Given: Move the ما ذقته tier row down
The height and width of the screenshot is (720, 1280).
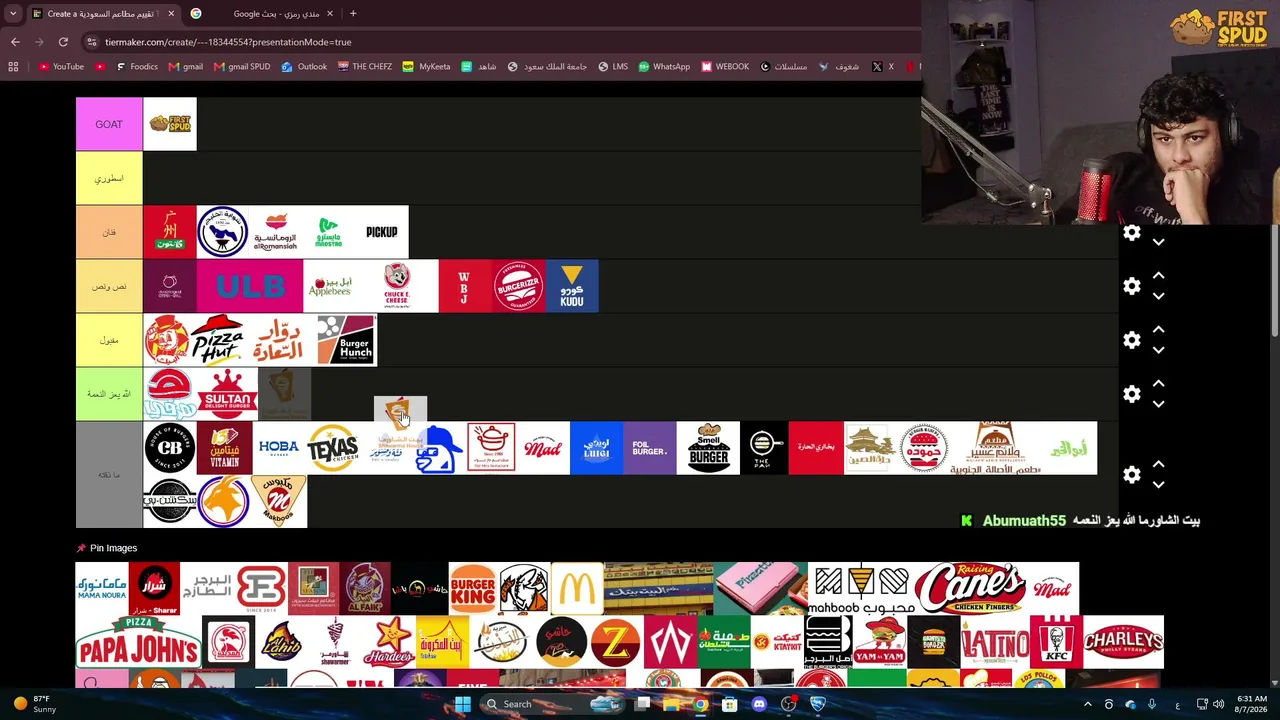Looking at the screenshot, I should tap(1158, 485).
